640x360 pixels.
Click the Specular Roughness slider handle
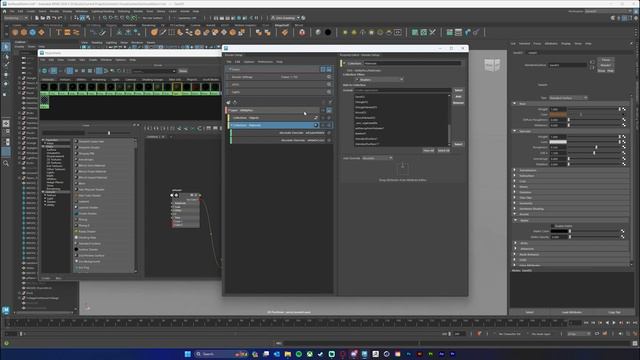[596, 147]
